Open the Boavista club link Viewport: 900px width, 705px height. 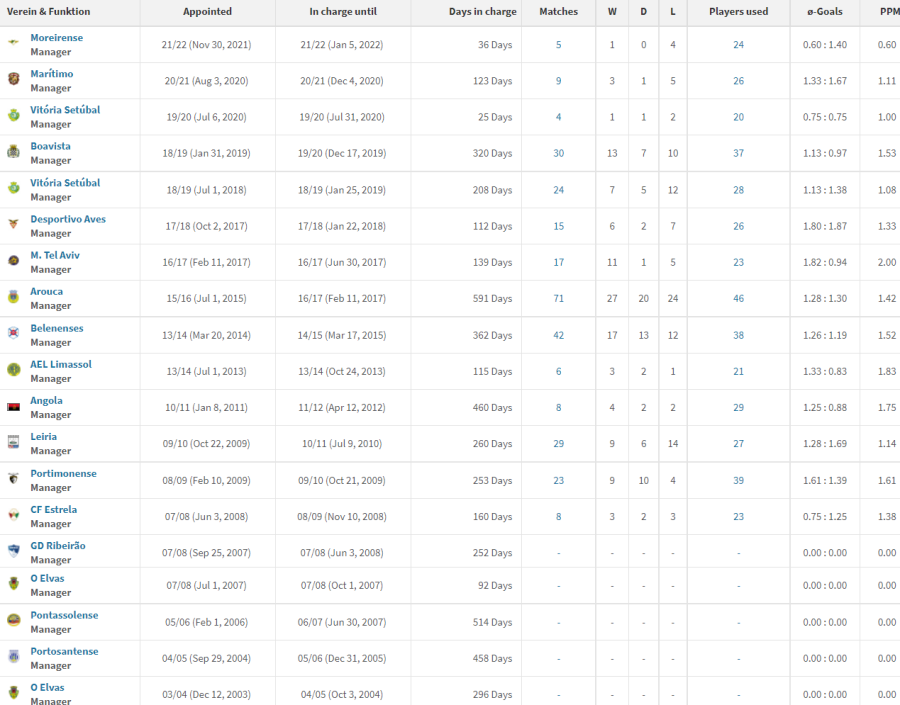[x=51, y=146]
